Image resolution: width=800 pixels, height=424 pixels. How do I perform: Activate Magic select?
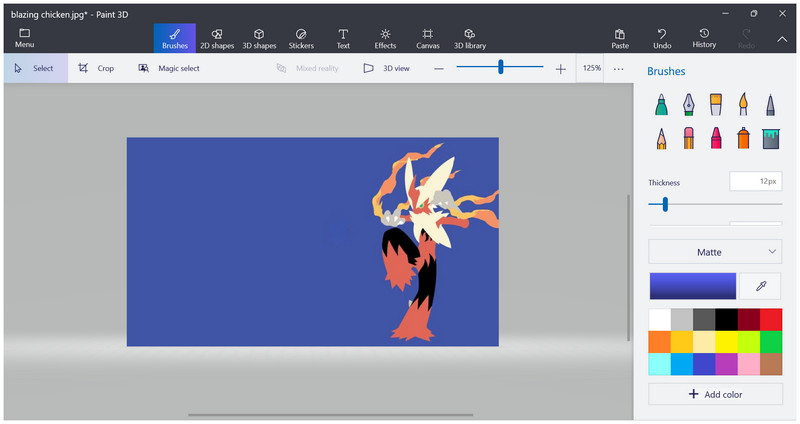tap(169, 68)
